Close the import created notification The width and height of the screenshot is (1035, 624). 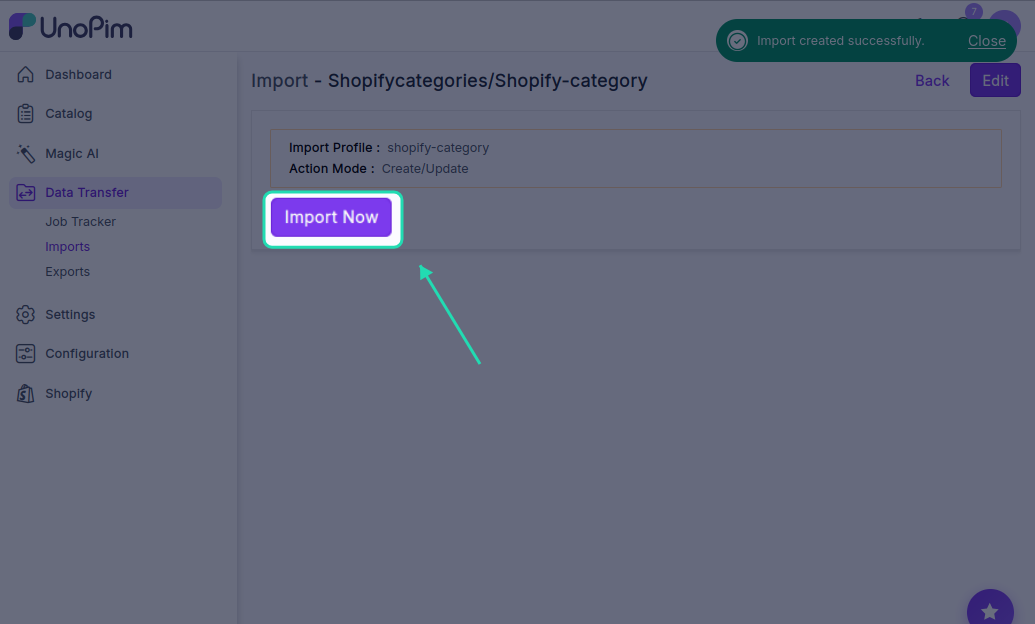986,41
